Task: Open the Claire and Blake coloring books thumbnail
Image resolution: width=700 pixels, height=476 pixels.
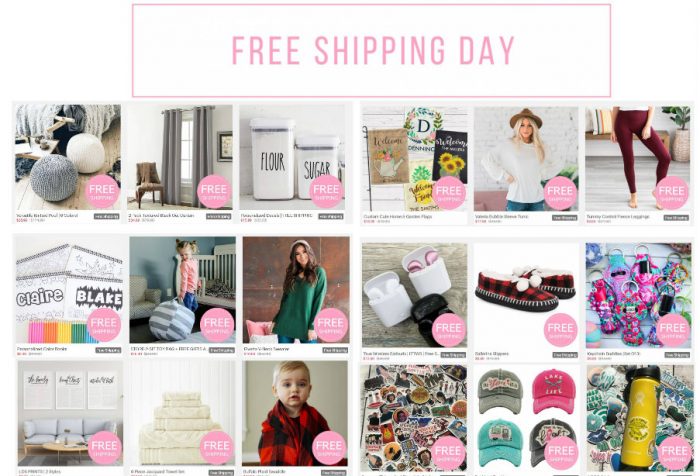Action: click(x=69, y=290)
